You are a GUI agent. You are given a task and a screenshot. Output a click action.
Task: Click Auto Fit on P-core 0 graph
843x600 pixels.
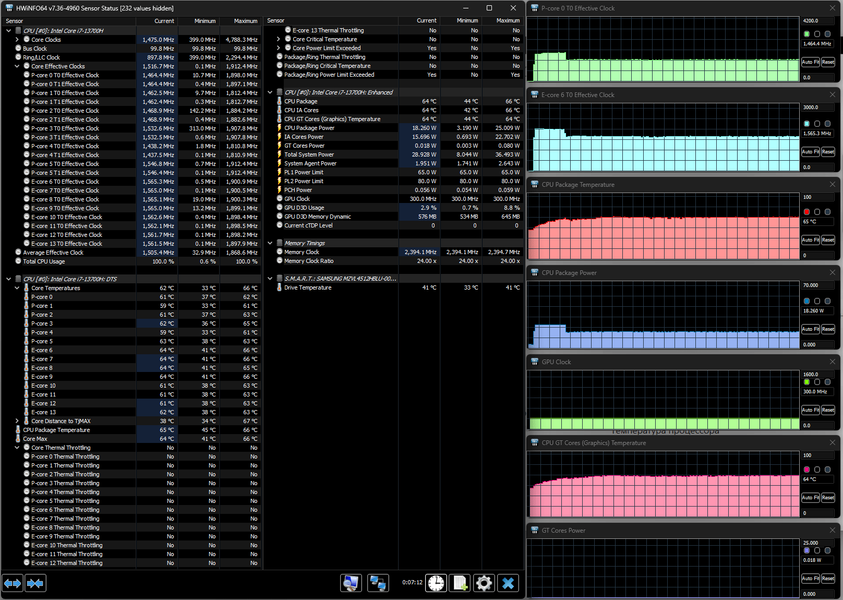coord(808,62)
